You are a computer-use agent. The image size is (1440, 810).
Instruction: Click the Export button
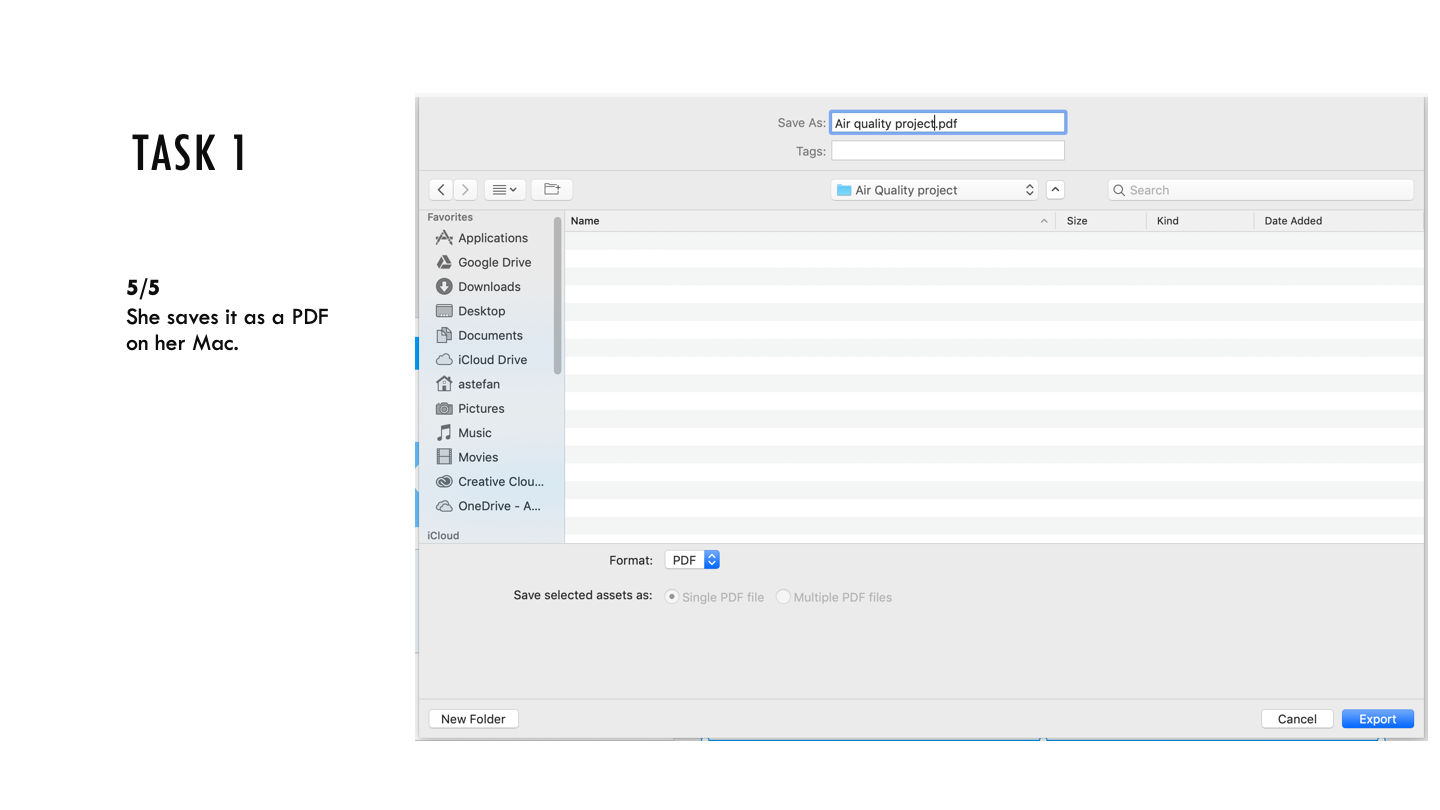pos(1378,719)
